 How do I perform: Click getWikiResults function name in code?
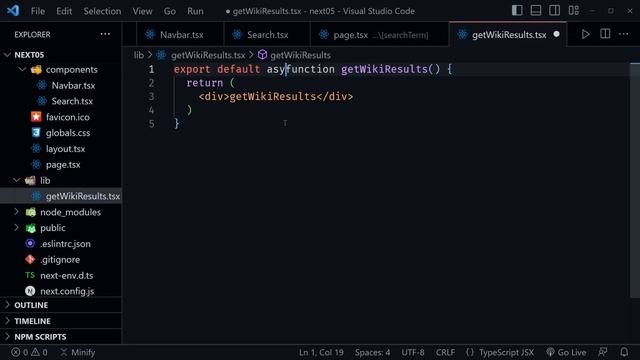[384, 69]
